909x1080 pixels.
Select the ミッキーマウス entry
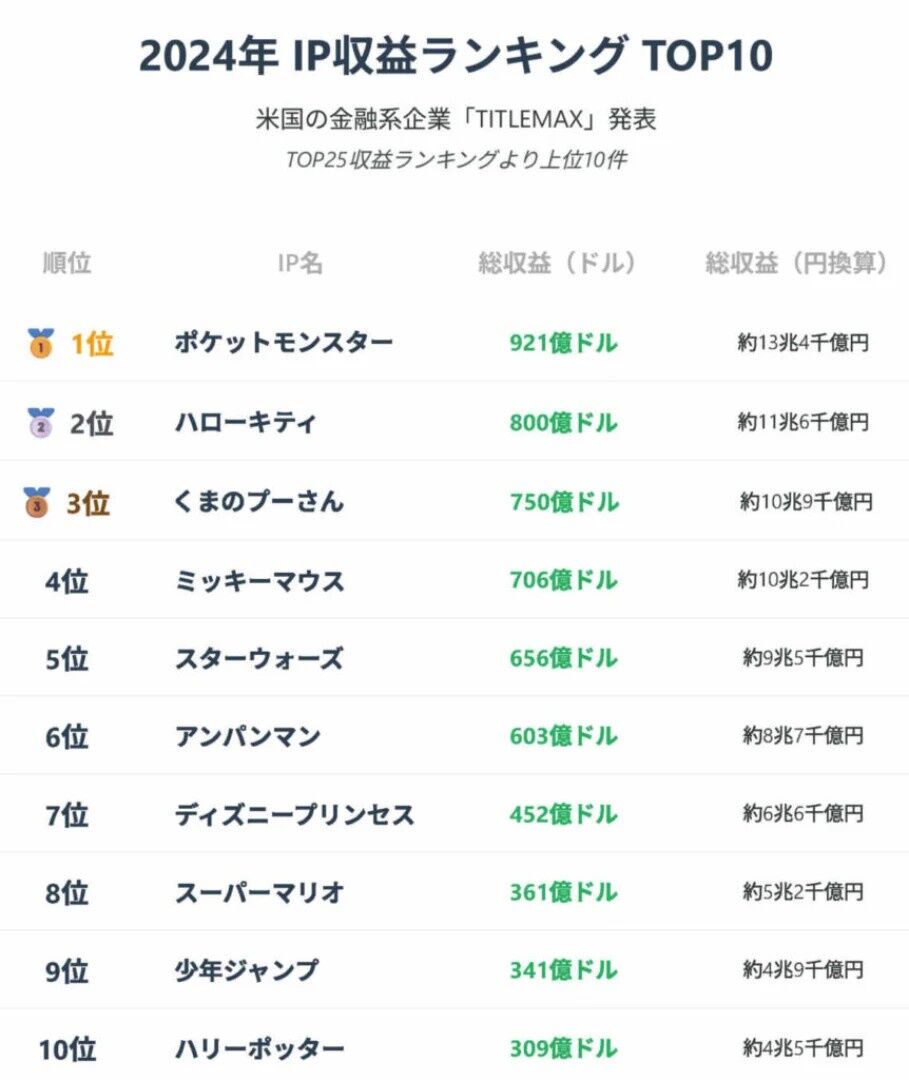point(259,581)
